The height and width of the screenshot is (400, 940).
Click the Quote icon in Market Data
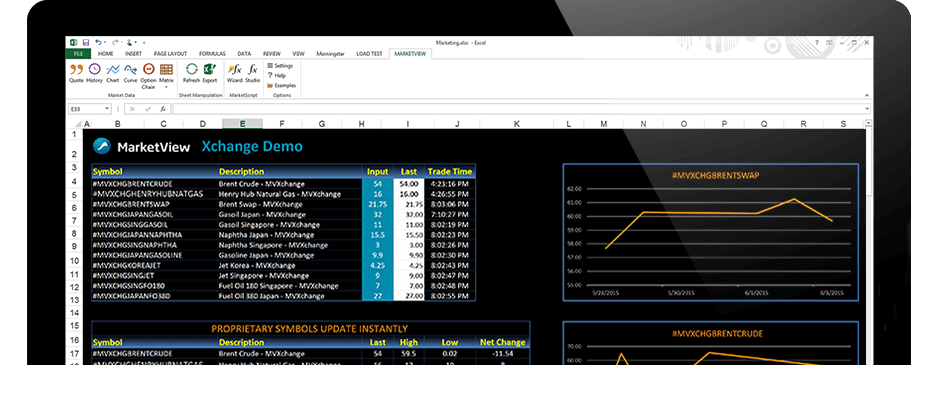point(76,69)
